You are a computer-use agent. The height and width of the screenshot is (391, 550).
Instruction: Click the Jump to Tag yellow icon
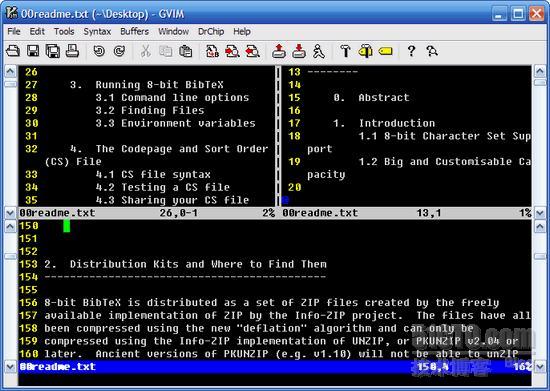(x=385, y=51)
